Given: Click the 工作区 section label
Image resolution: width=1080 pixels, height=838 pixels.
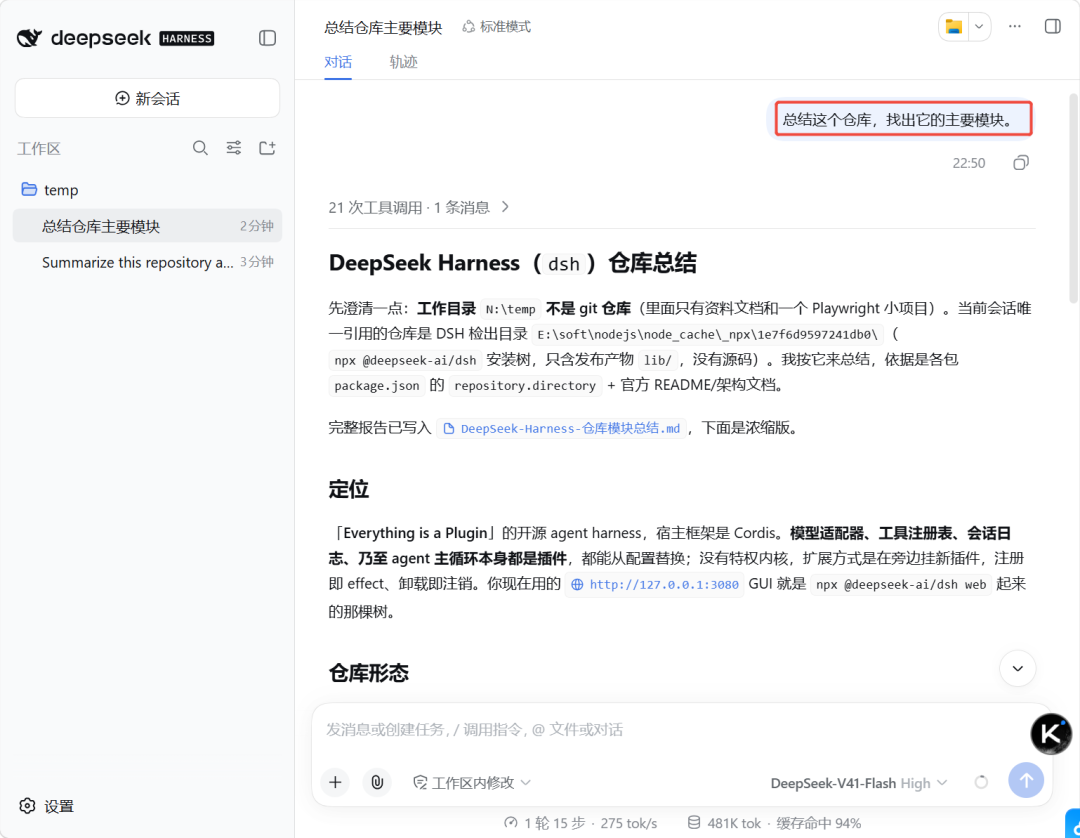Looking at the screenshot, I should 39,149.
